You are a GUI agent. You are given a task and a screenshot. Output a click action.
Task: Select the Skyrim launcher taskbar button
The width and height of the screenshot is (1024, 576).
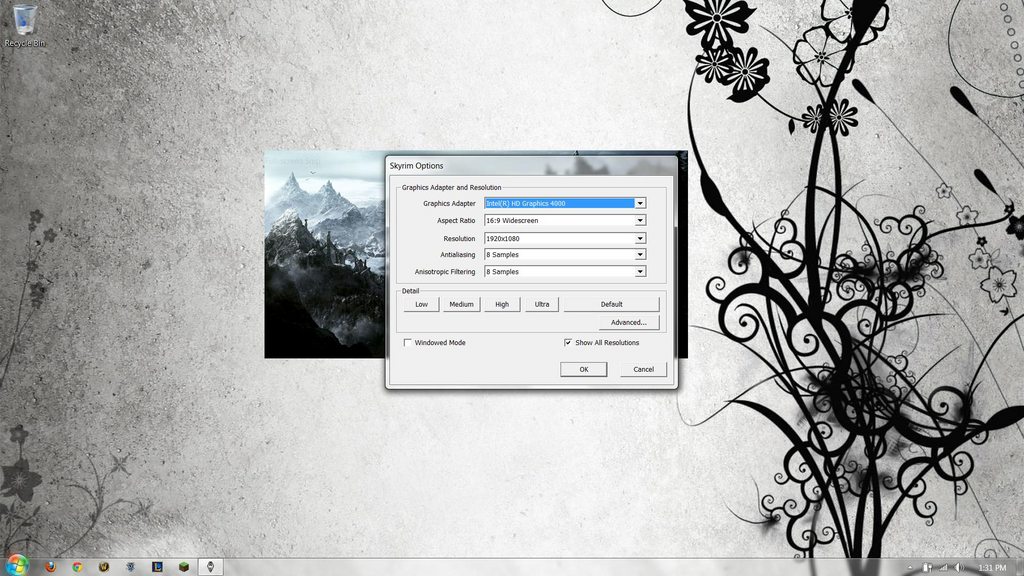tap(210, 567)
